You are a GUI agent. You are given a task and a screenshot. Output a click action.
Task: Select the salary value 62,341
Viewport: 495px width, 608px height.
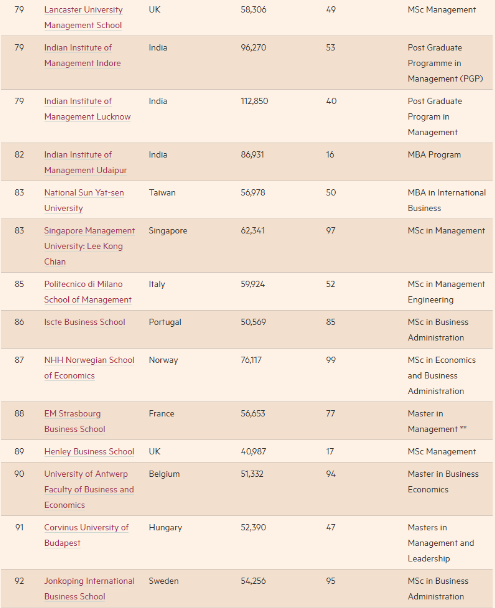point(253,231)
